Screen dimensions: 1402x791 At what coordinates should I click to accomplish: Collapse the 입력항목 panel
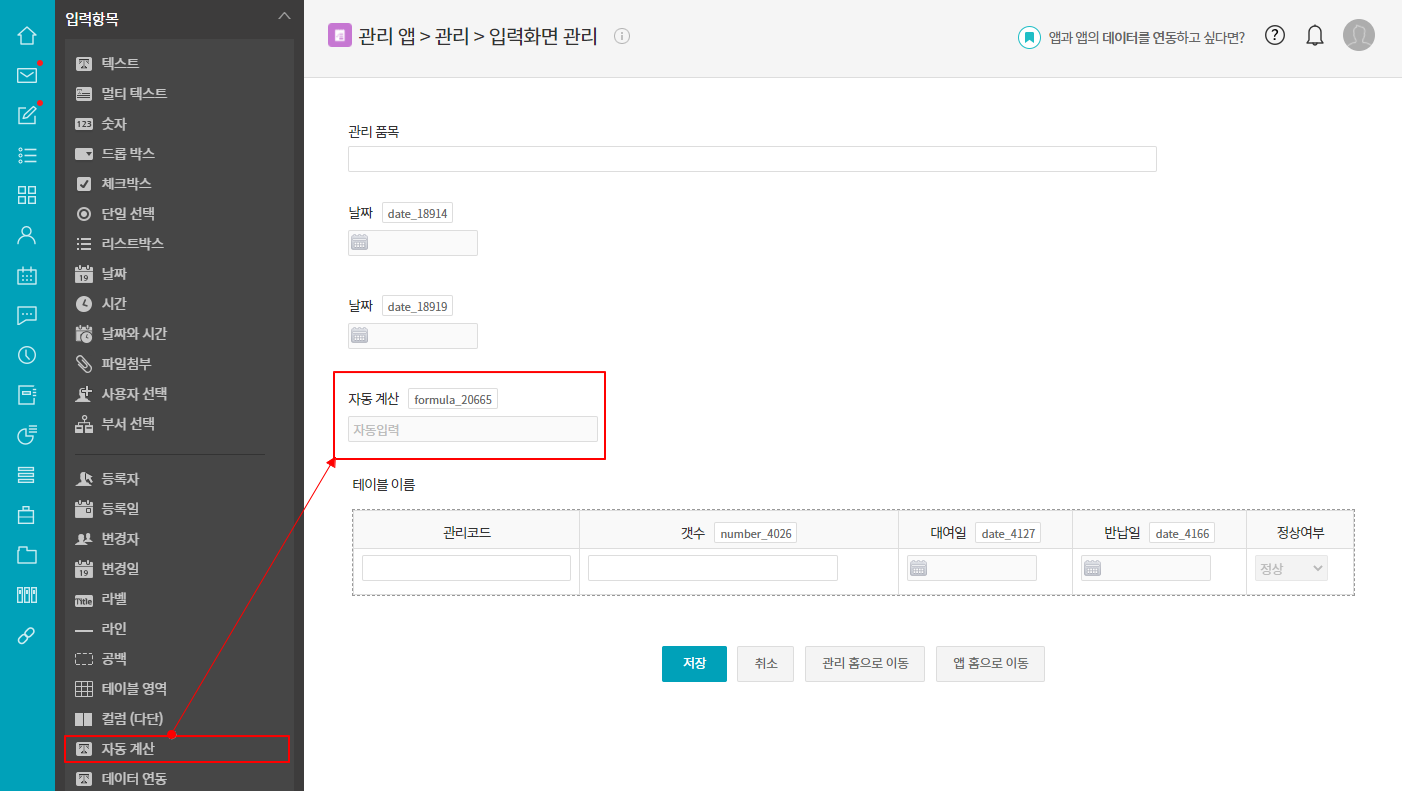click(284, 16)
